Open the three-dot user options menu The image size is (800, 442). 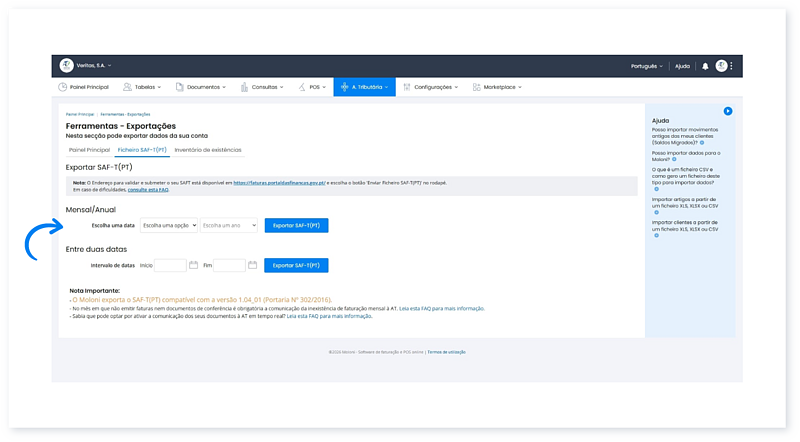pyautogui.click(x=732, y=66)
